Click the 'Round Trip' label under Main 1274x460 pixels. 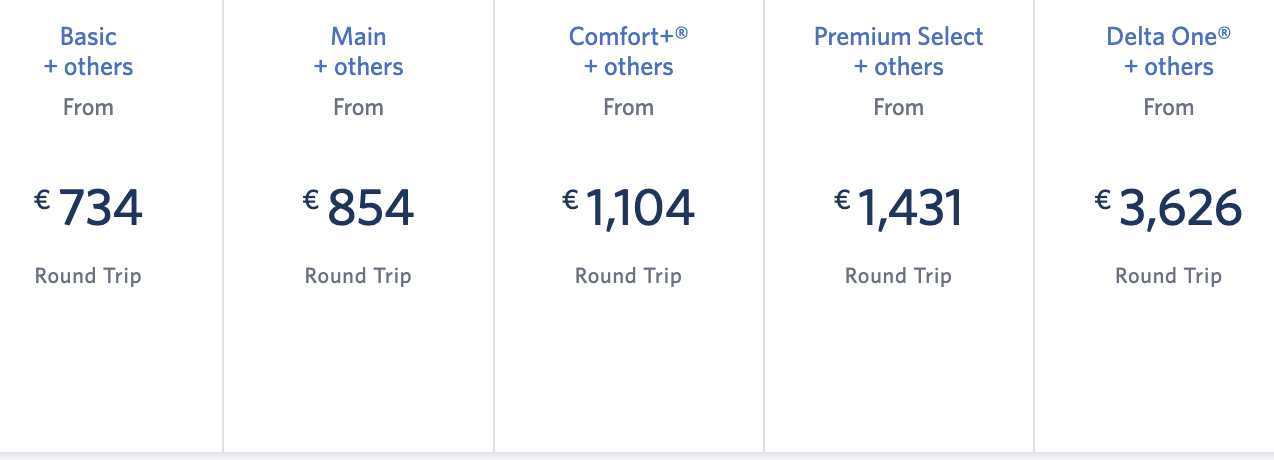358,276
